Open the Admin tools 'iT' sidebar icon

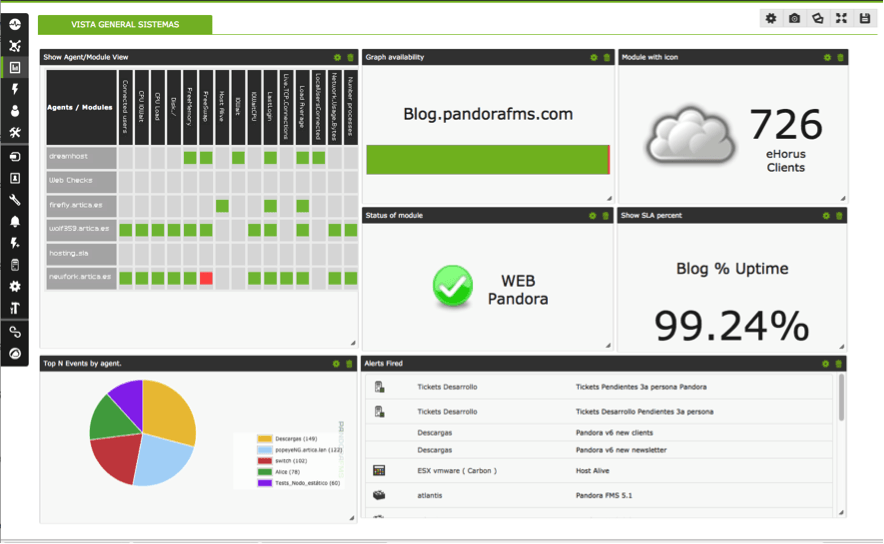(x=15, y=308)
